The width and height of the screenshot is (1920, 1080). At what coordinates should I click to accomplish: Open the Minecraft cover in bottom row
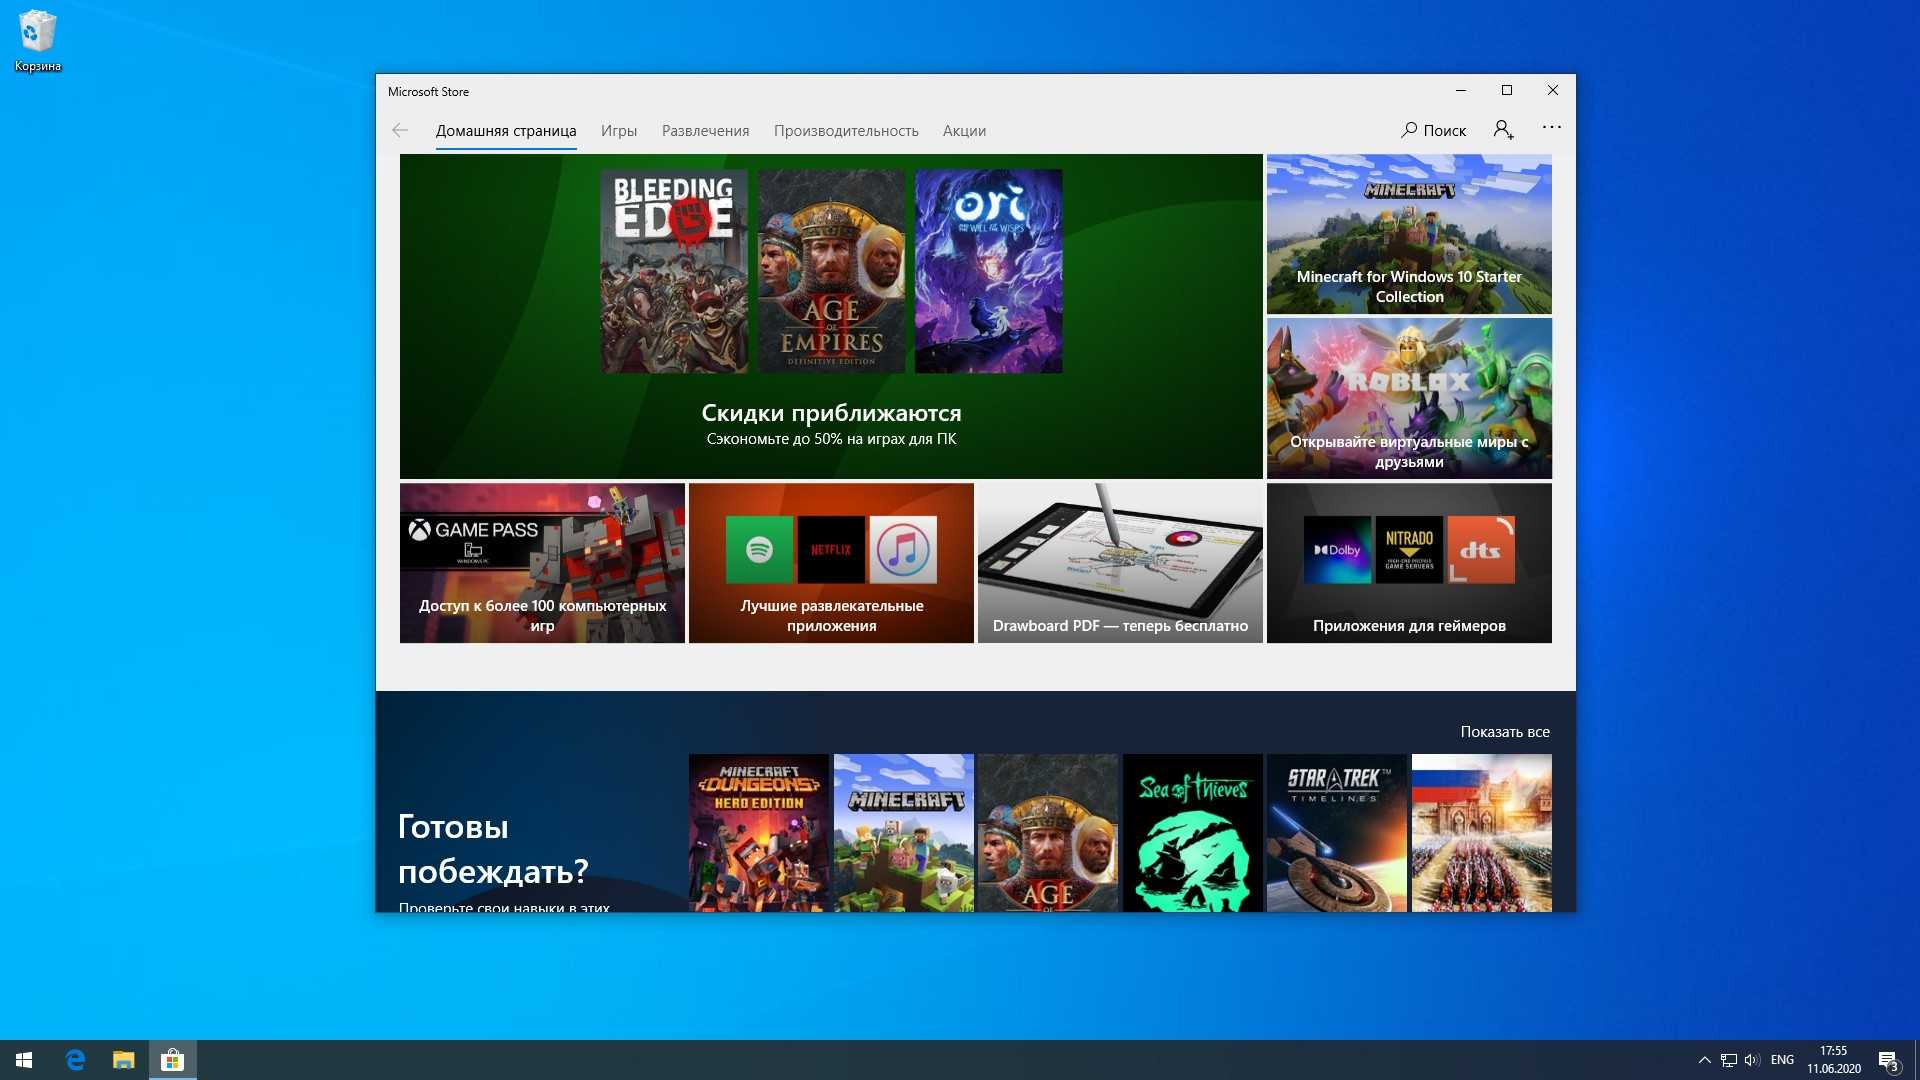(904, 833)
